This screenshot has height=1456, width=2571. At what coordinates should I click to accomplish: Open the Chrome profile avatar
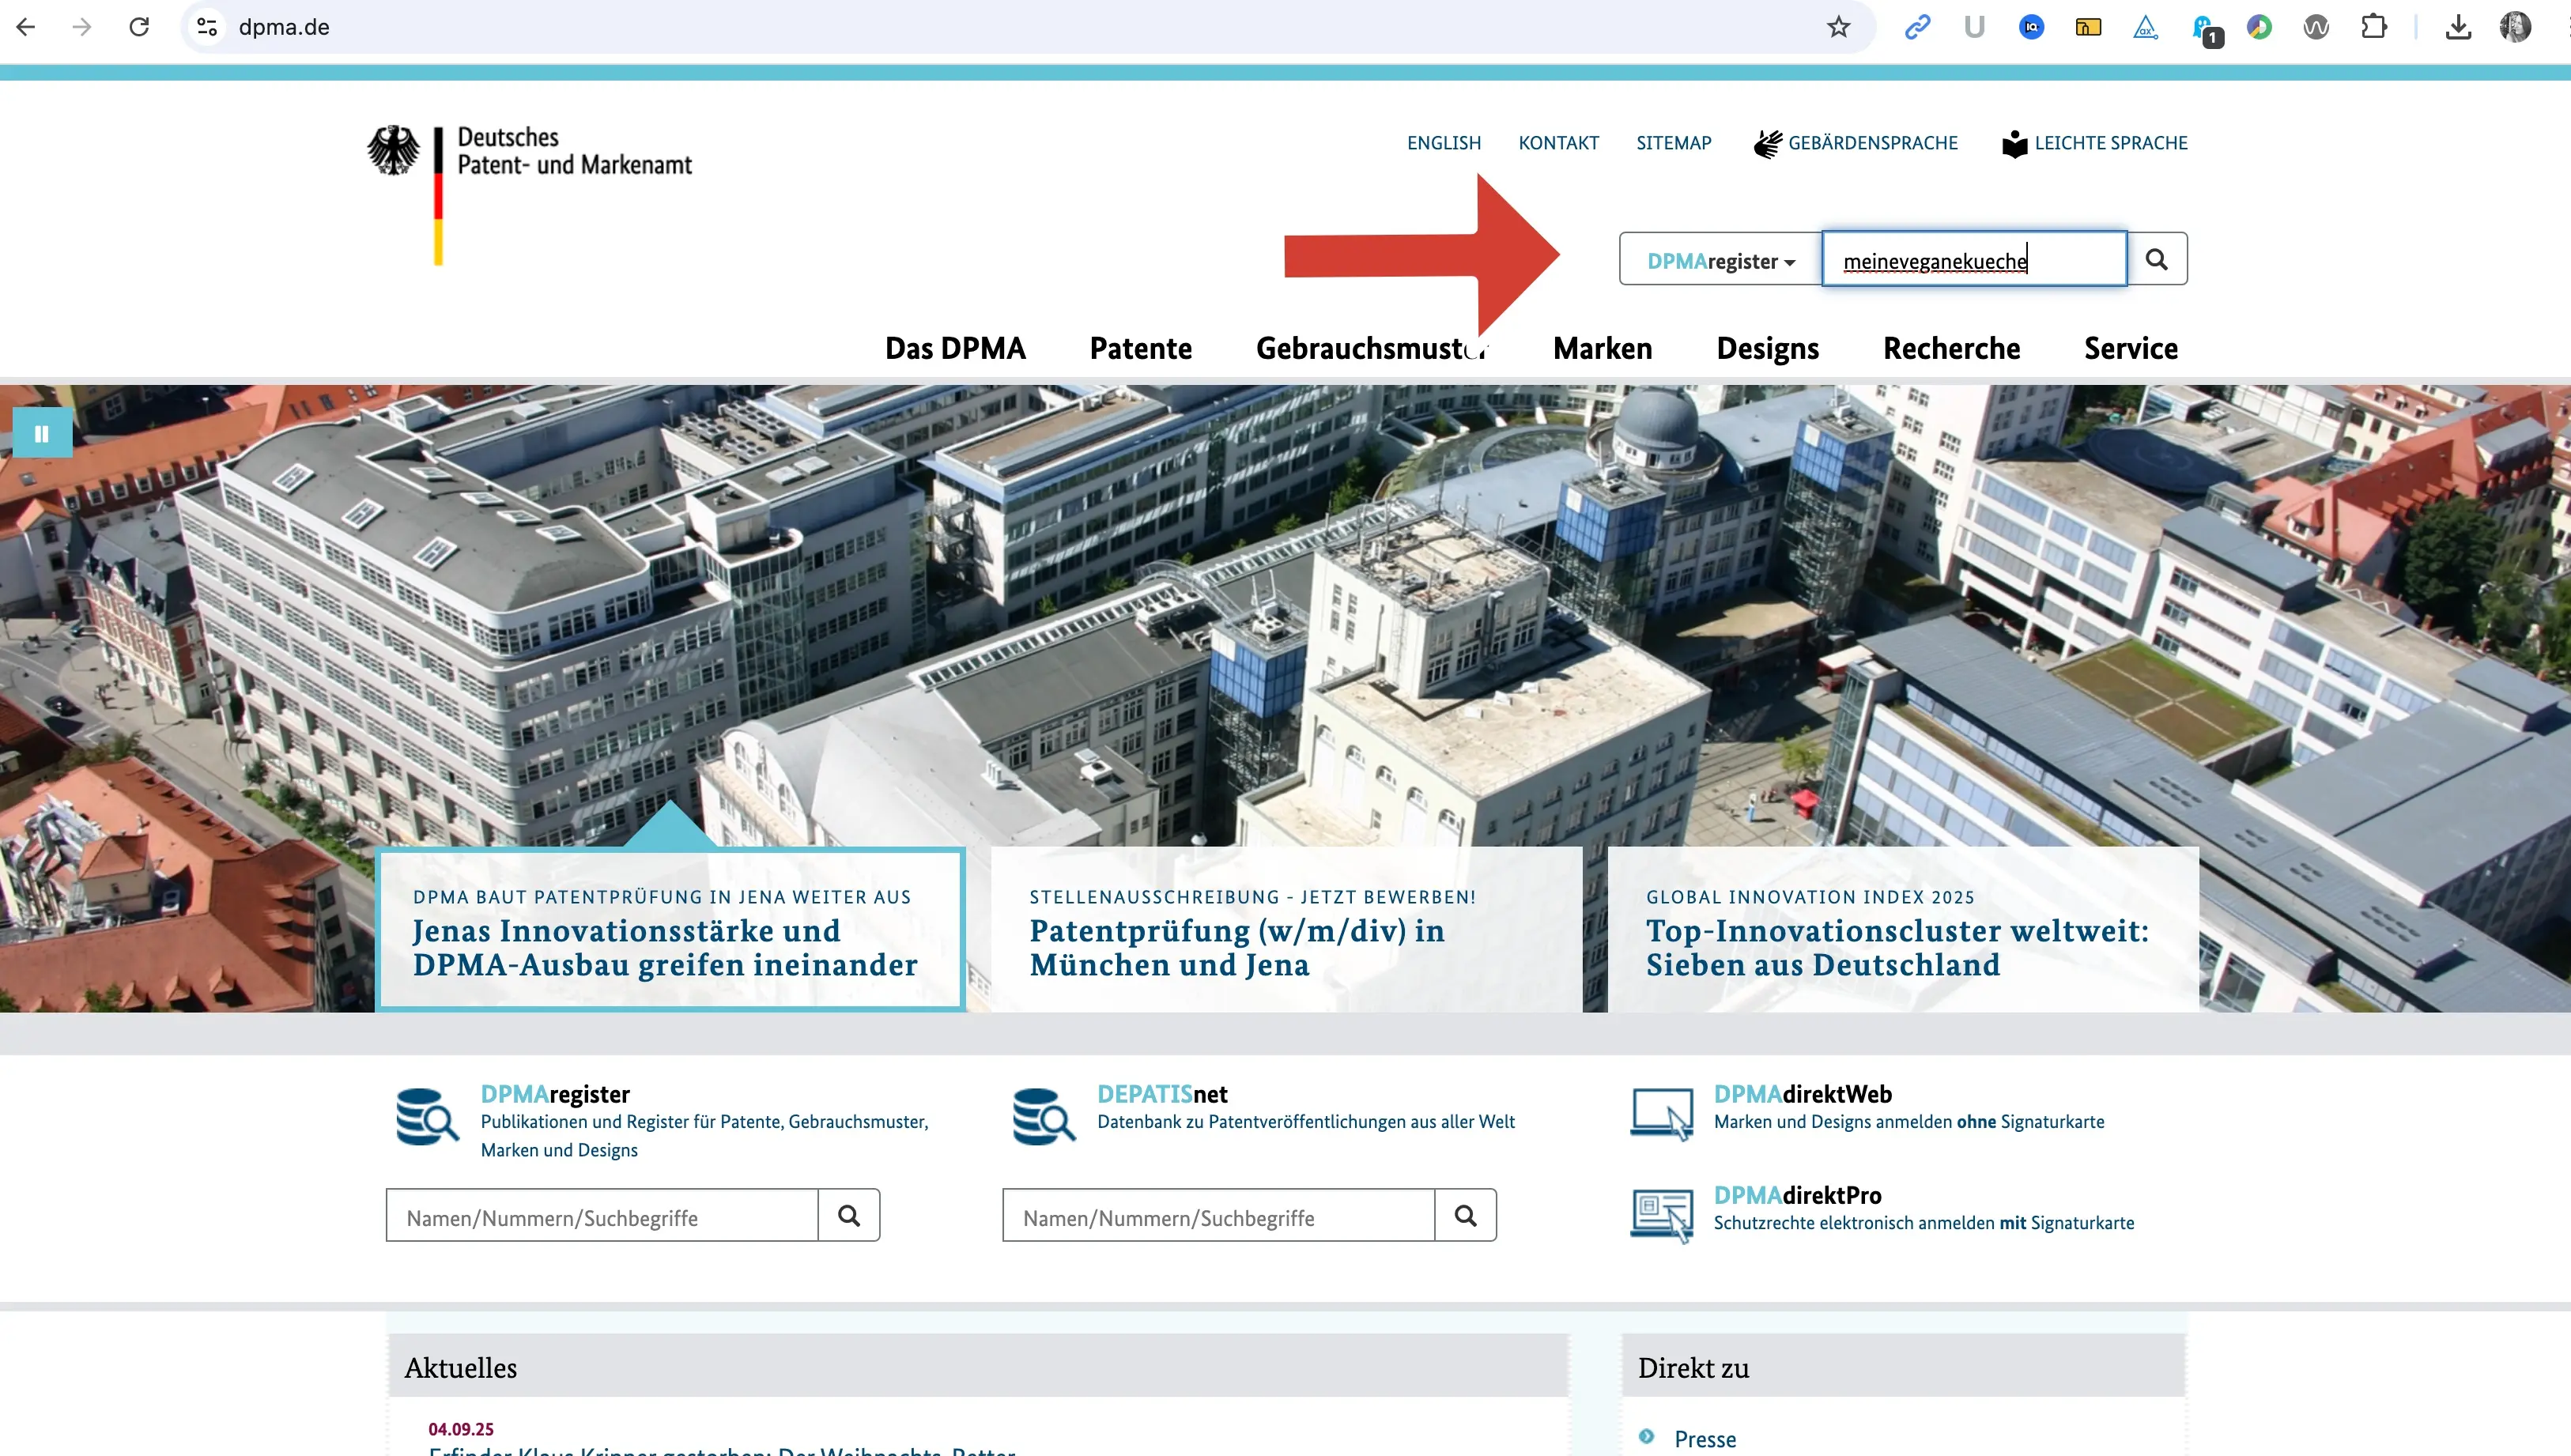click(2516, 27)
